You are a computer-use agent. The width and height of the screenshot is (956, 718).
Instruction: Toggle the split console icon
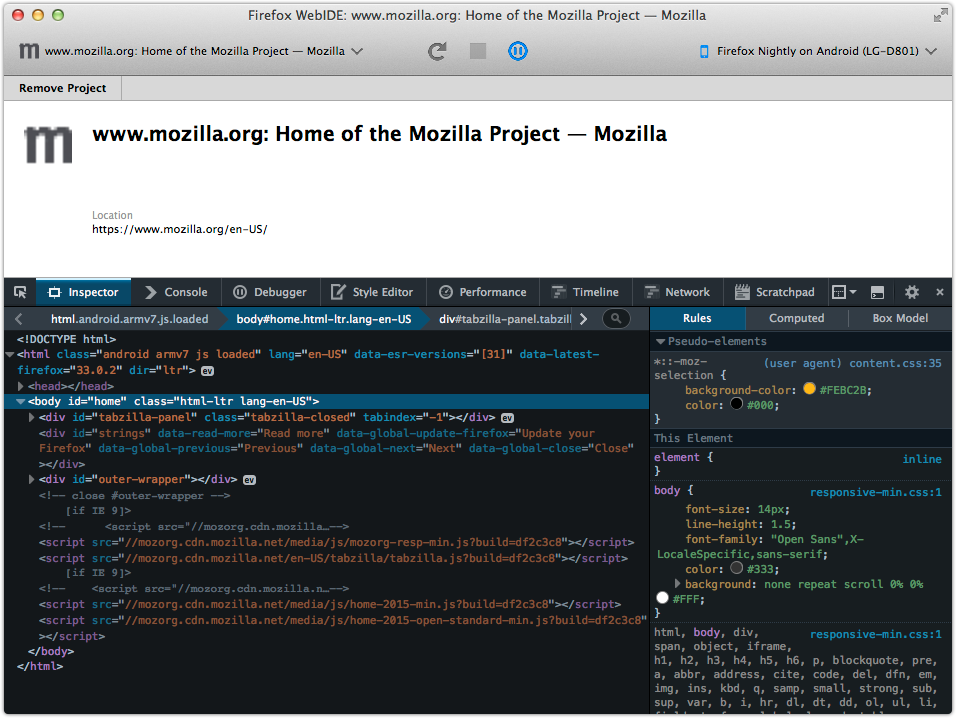pos(877,293)
